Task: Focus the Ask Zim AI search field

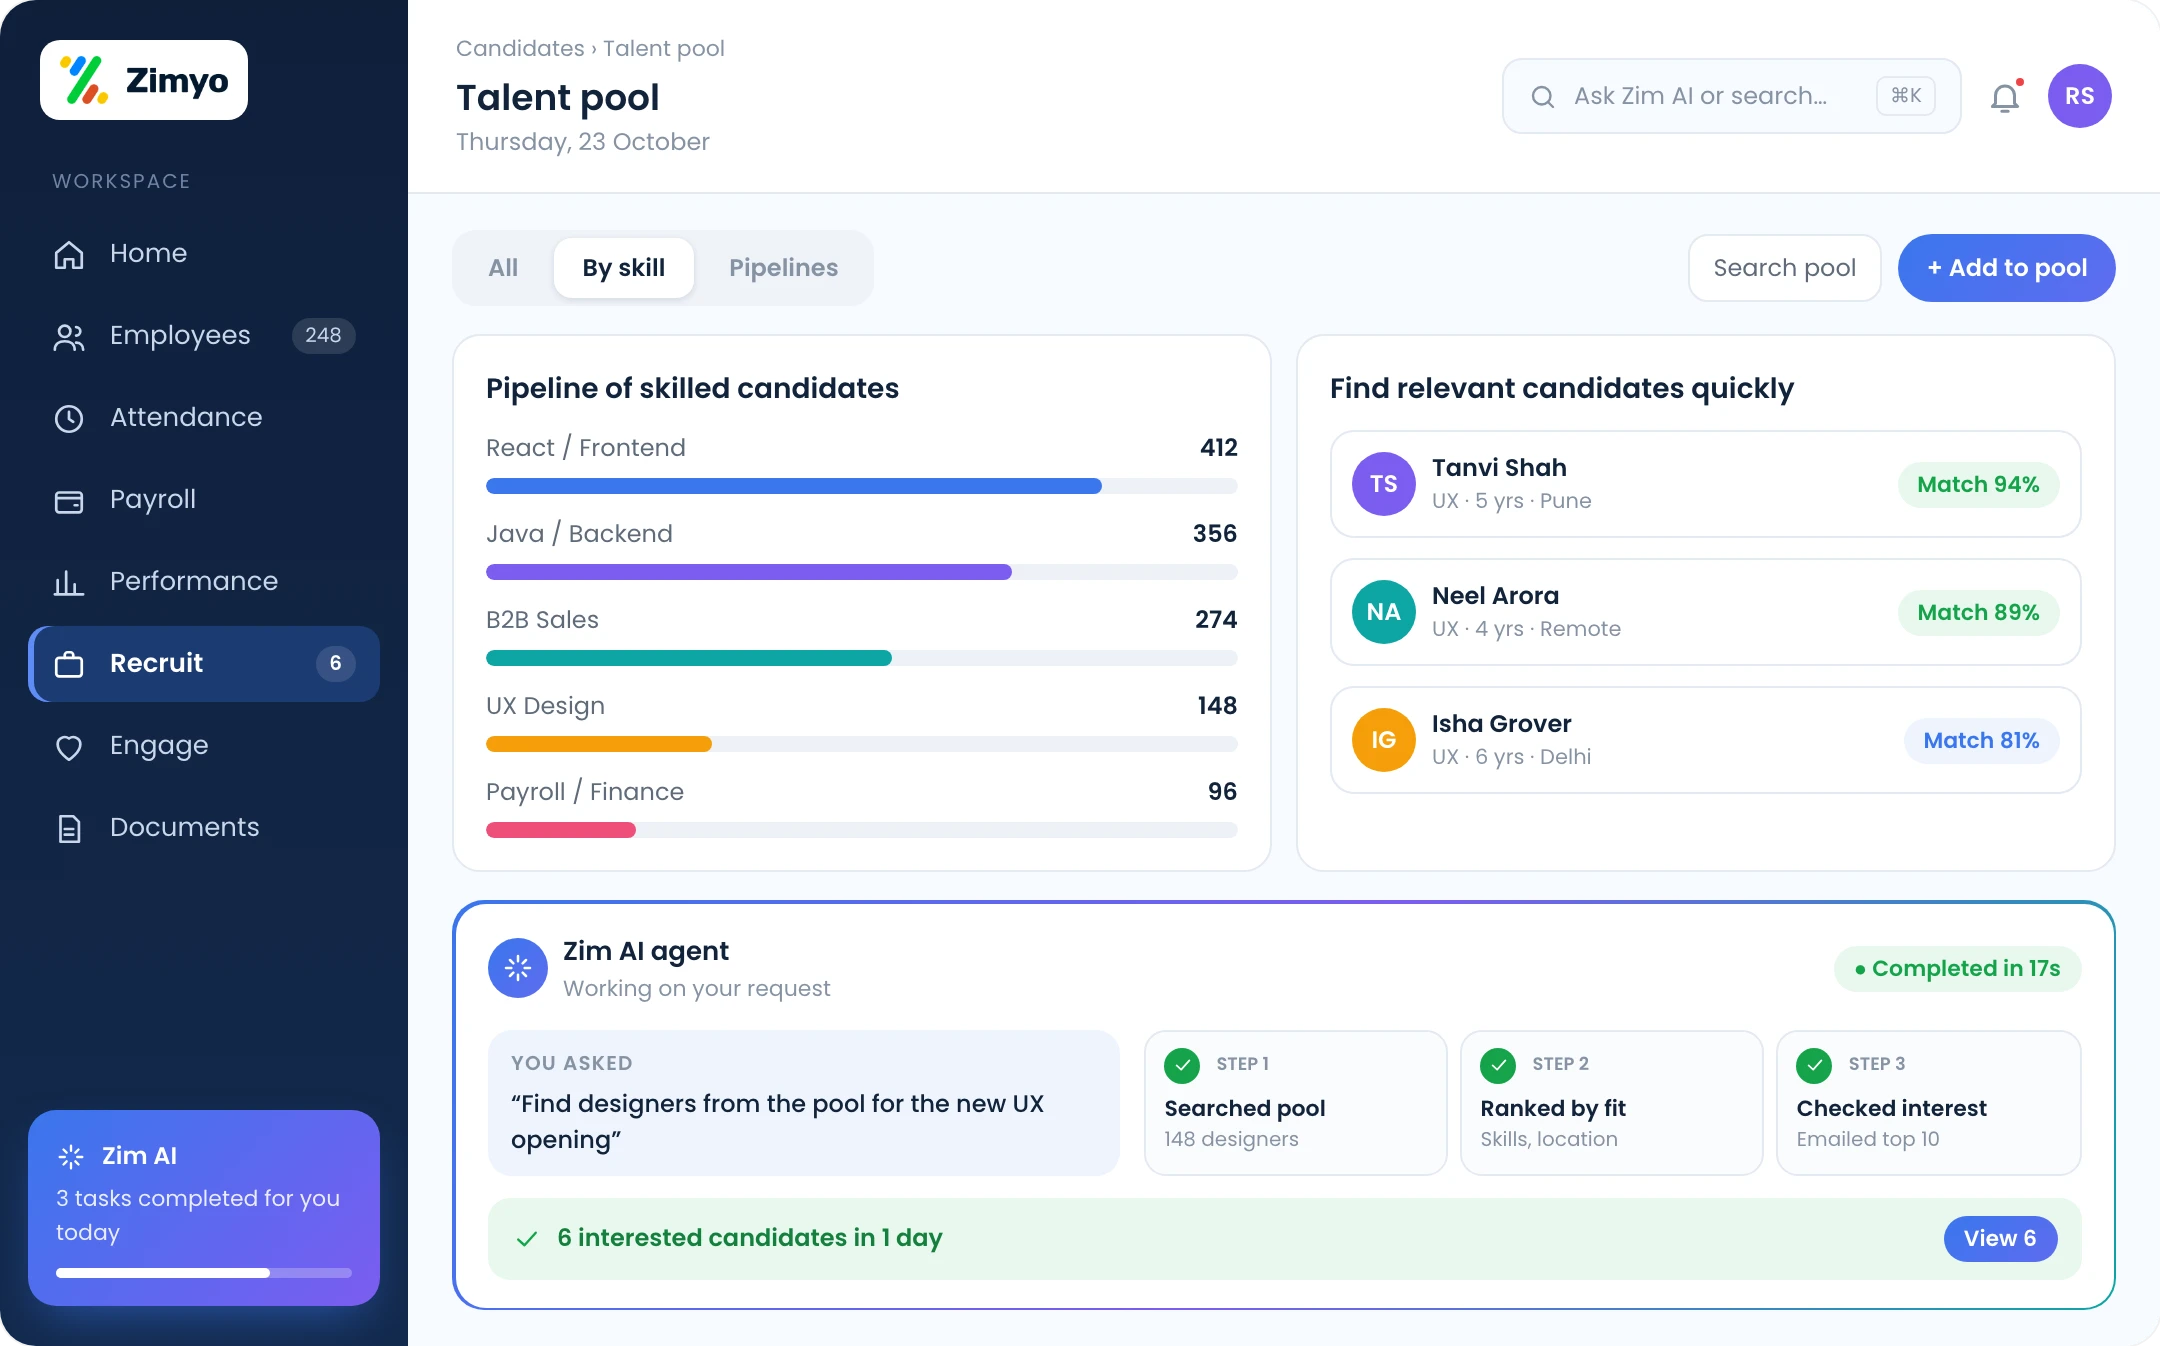Action: 1732,96
